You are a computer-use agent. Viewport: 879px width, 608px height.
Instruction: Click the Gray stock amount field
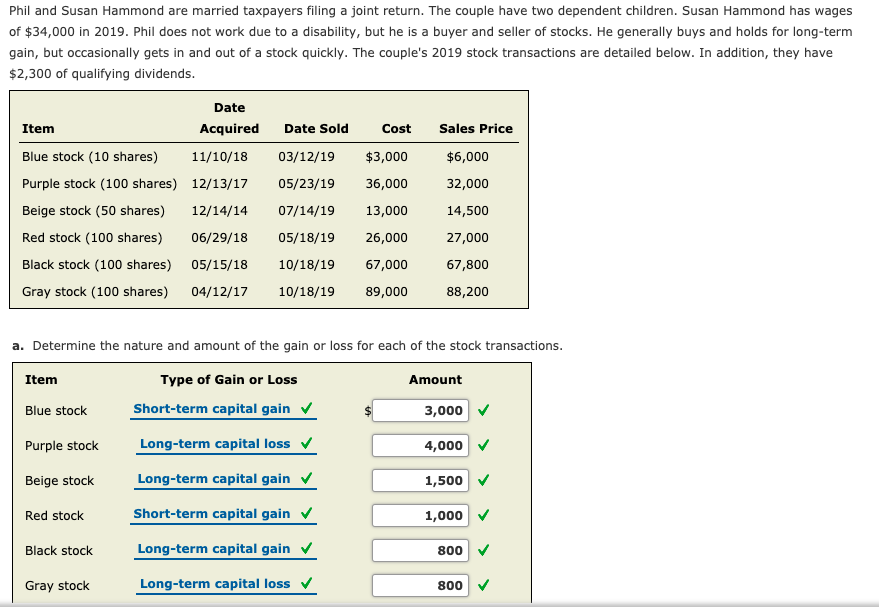pyautogui.click(x=420, y=585)
